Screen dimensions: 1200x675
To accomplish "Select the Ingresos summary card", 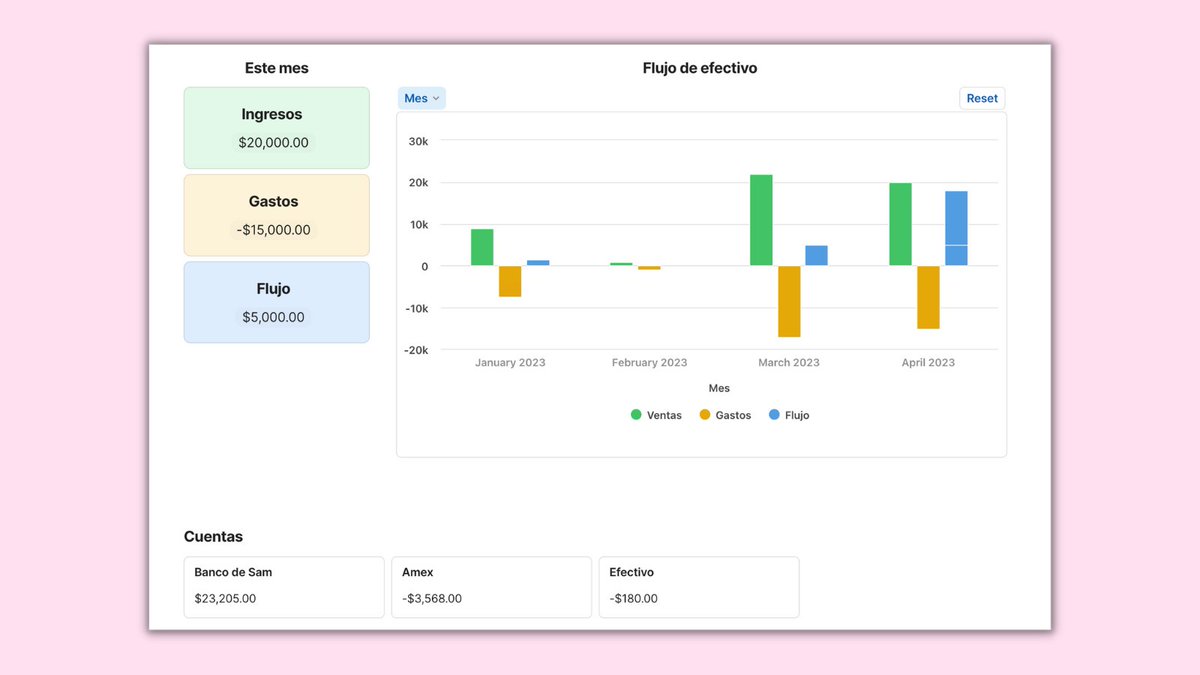I will coord(276,128).
